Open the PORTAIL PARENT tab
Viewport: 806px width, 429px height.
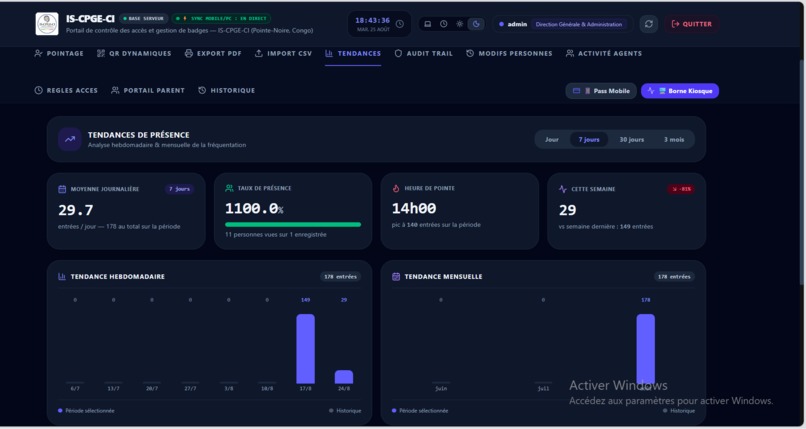point(148,90)
